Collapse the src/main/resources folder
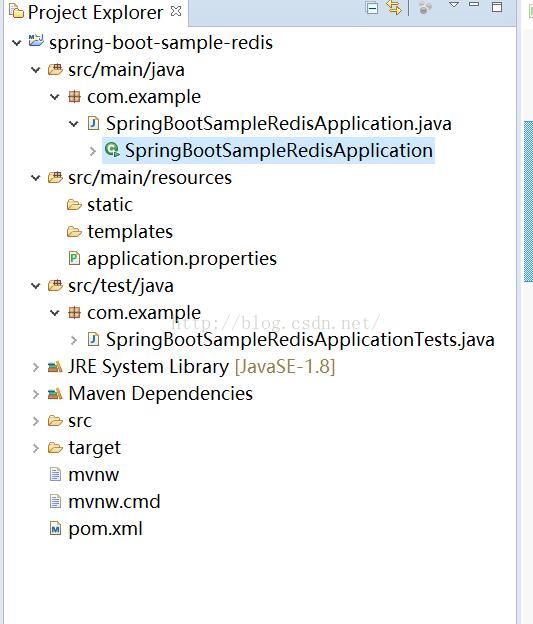This screenshot has width=533, height=624. 35,177
